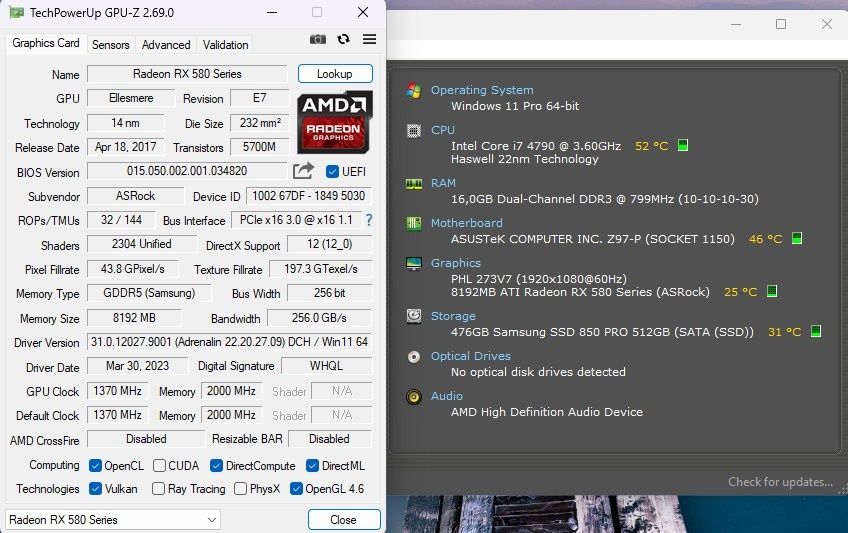
Task: Click the BIOS export share icon
Action: coord(303,171)
